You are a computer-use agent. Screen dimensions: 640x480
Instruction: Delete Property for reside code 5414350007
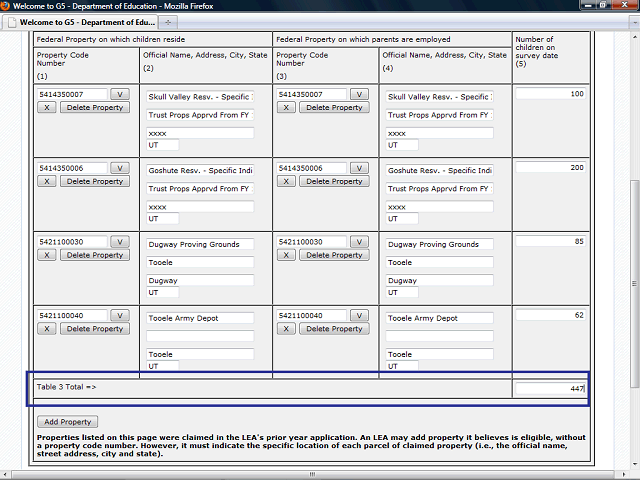tap(95, 107)
